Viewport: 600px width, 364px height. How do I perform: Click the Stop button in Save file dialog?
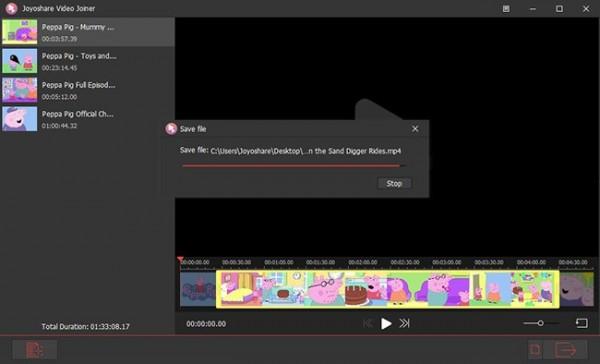(394, 184)
